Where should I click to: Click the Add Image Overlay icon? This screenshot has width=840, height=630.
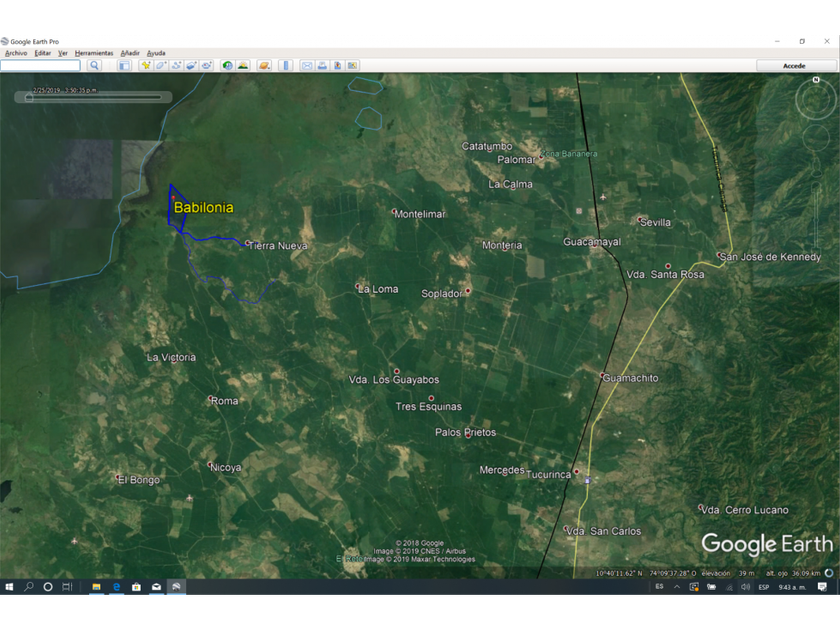(191, 65)
